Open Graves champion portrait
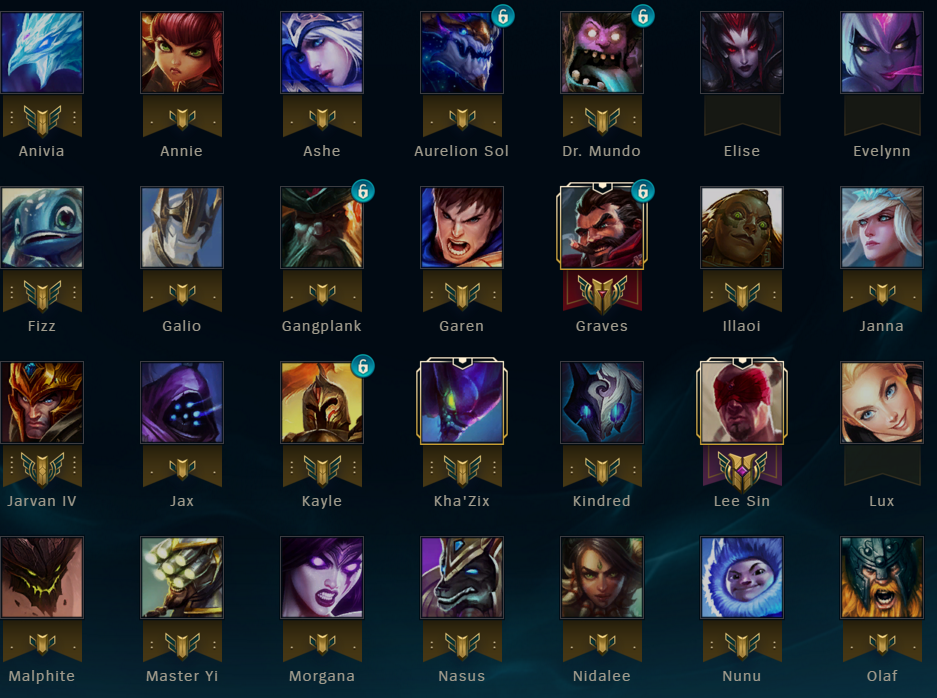937x698 pixels. tap(602, 227)
